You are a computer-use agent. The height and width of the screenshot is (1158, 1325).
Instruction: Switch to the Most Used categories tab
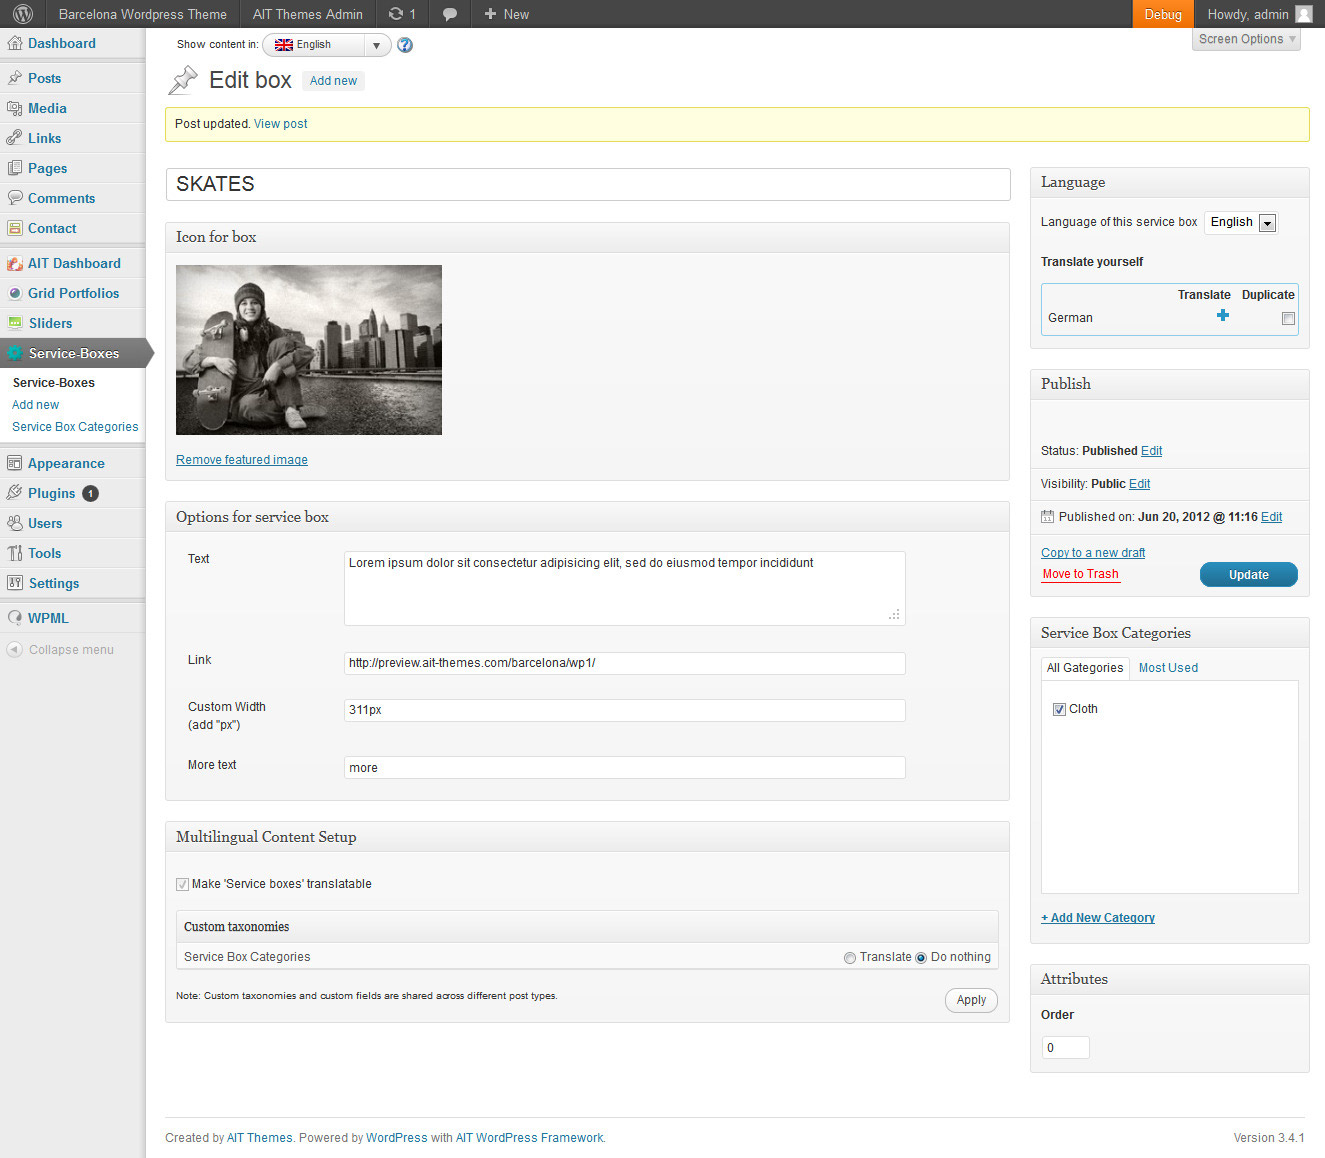click(x=1168, y=668)
